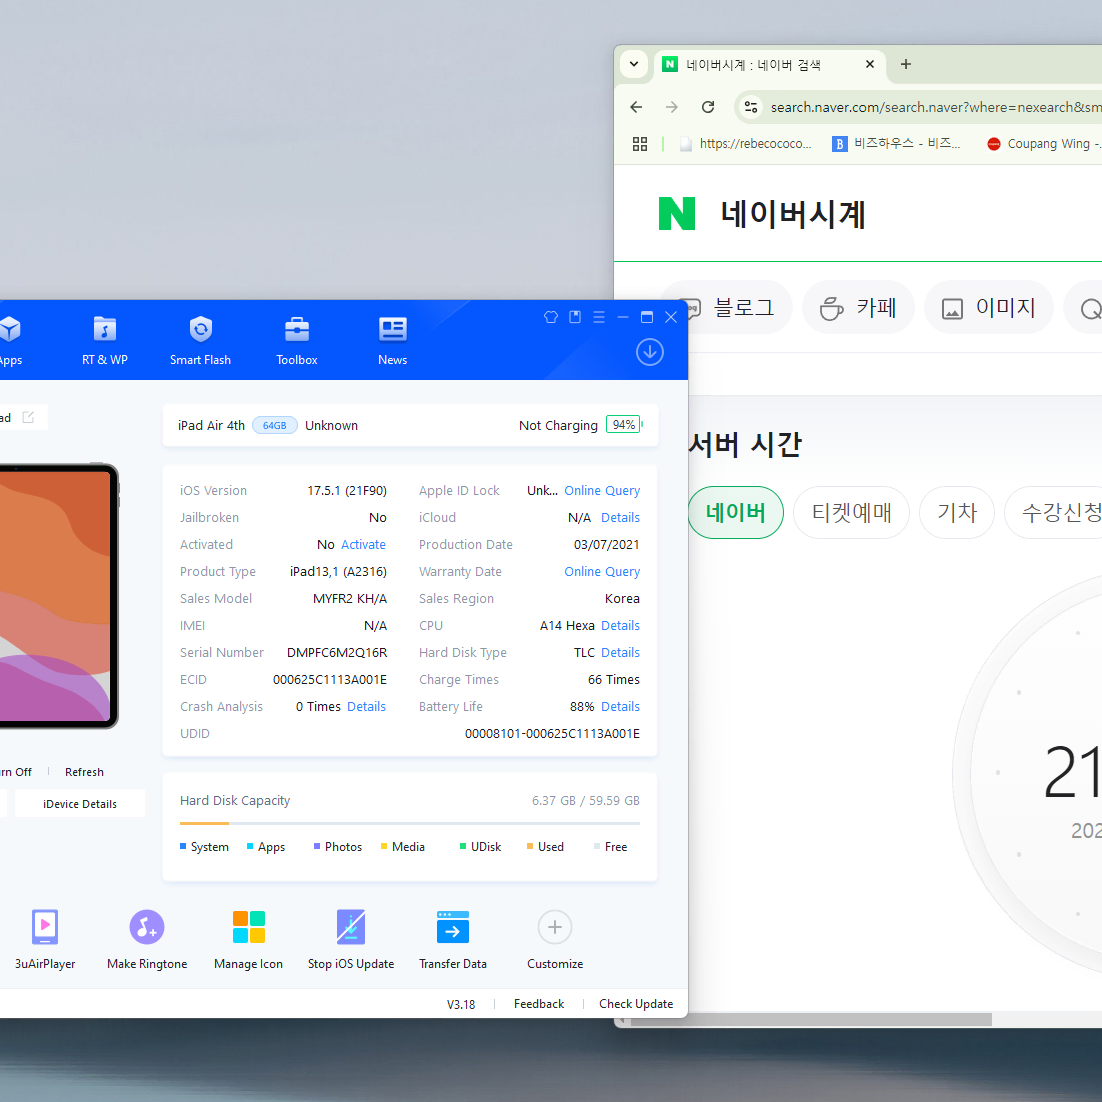Open Manage Icon tool
The image size is (1102, 1102).
coord(248,939)
